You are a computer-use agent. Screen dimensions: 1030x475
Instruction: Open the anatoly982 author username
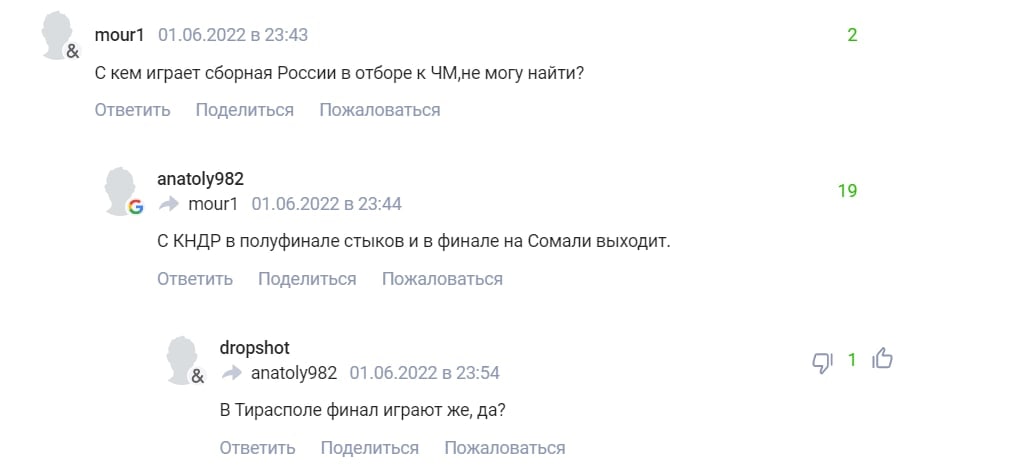[200, 179]
